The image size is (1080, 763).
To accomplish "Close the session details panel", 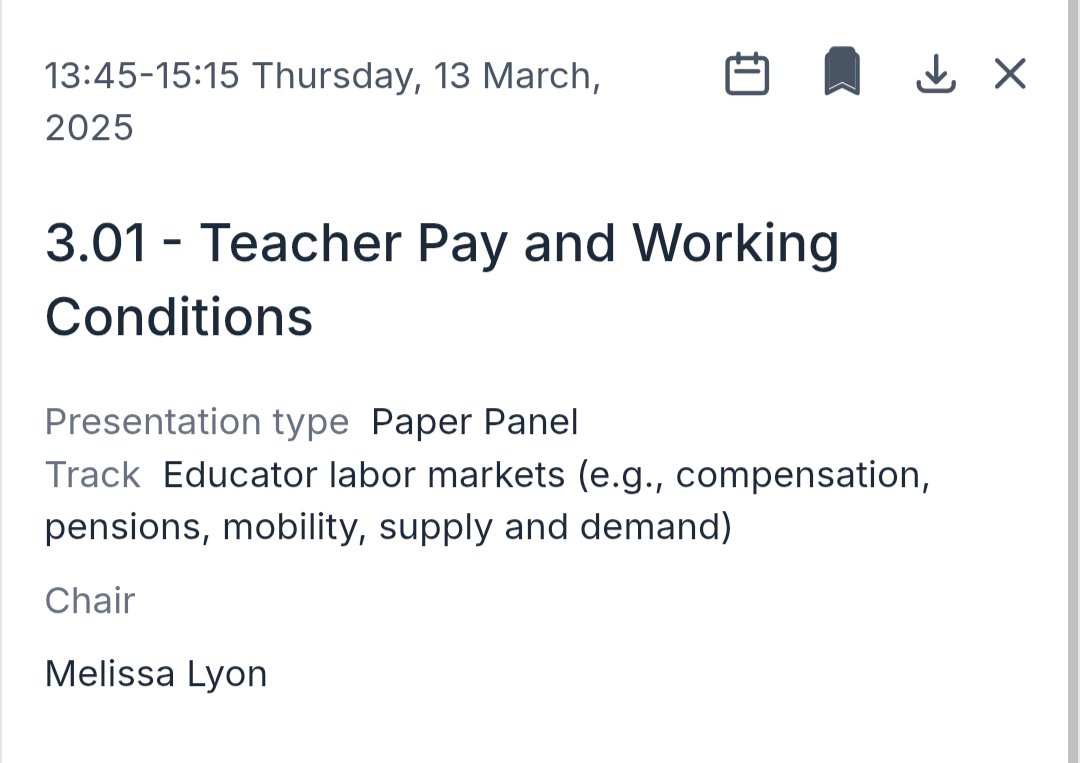I will pyautogui.click(x=1010, y=74).
